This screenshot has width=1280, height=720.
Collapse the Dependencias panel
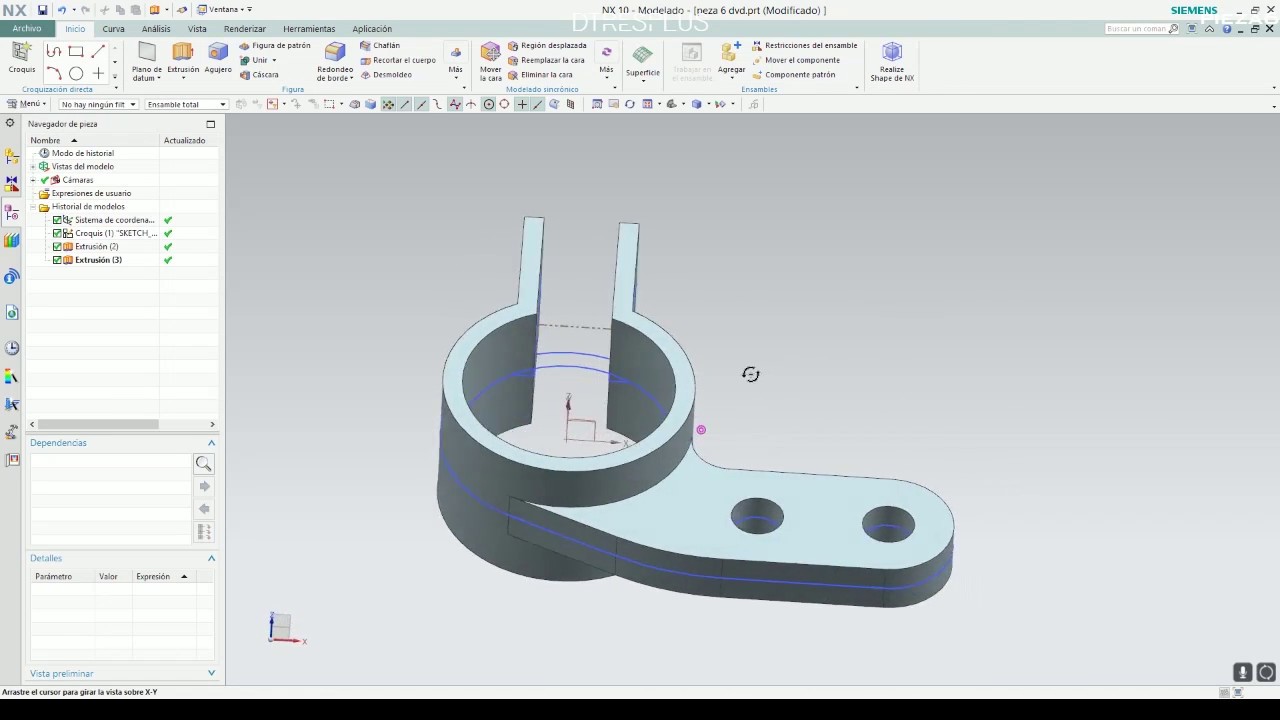tap(211, 443)
